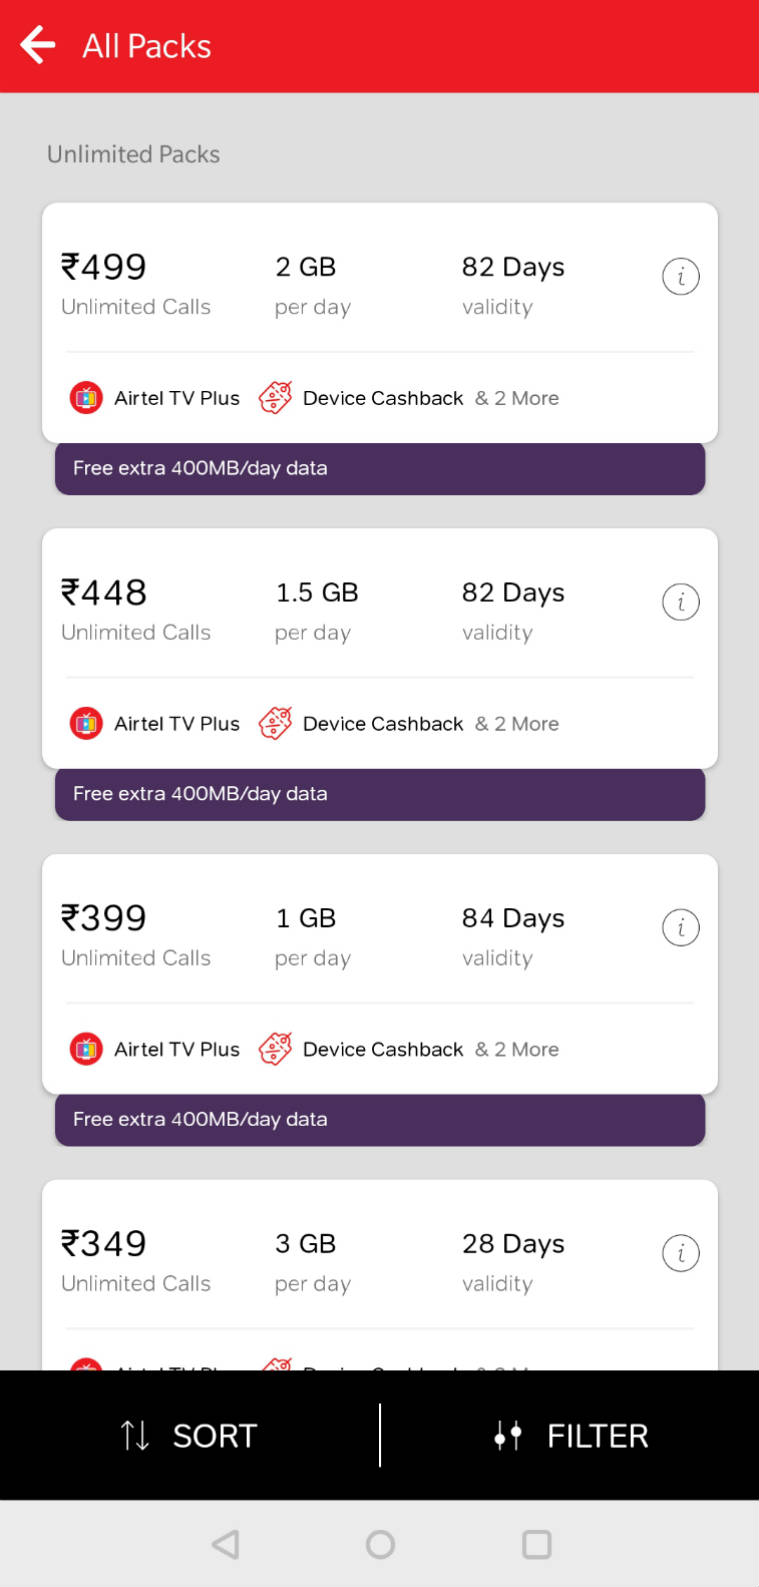Open info details for the ₹448 pack
This screenshot has height=1587, width=759.
pyautogui.click(x=681, y=602)
